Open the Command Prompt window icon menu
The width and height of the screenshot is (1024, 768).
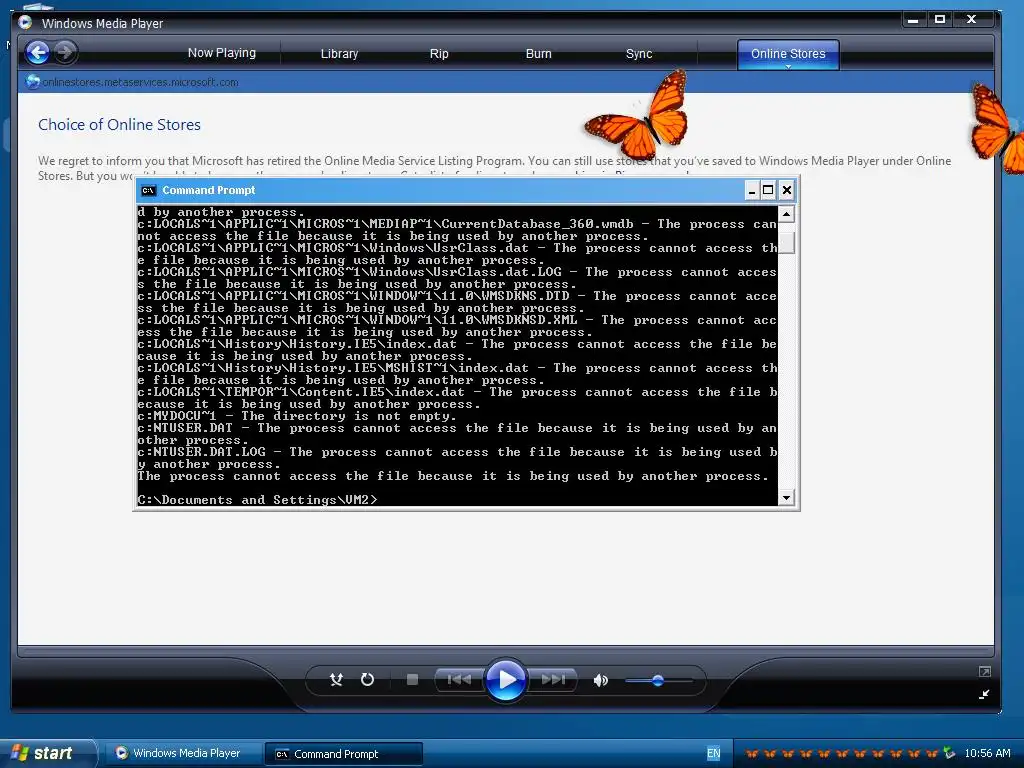[148, 191]
